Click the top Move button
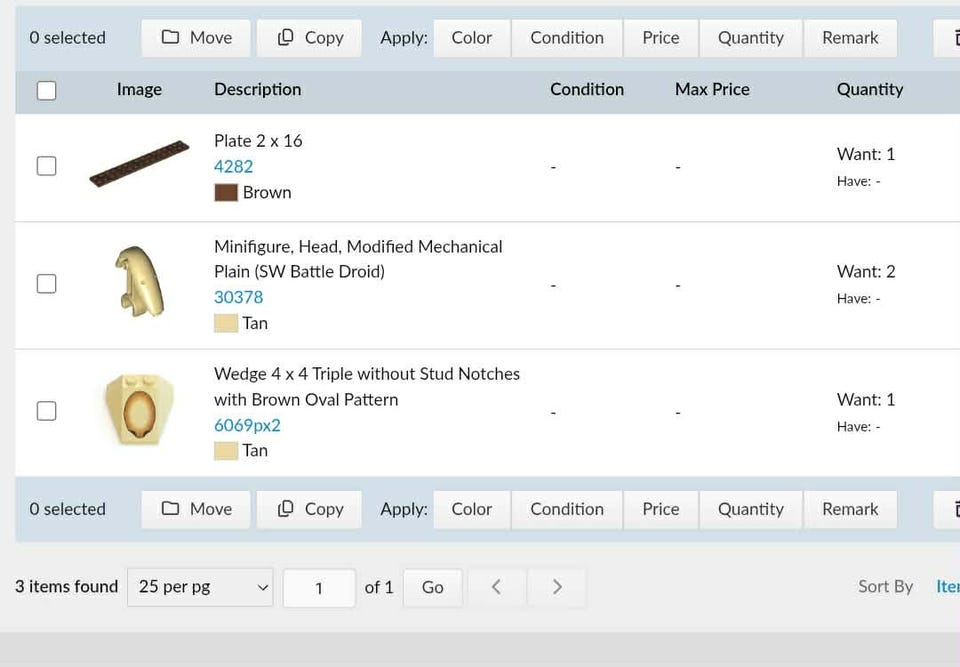This screenshot has height=667, width=960. tap(196, 38)
